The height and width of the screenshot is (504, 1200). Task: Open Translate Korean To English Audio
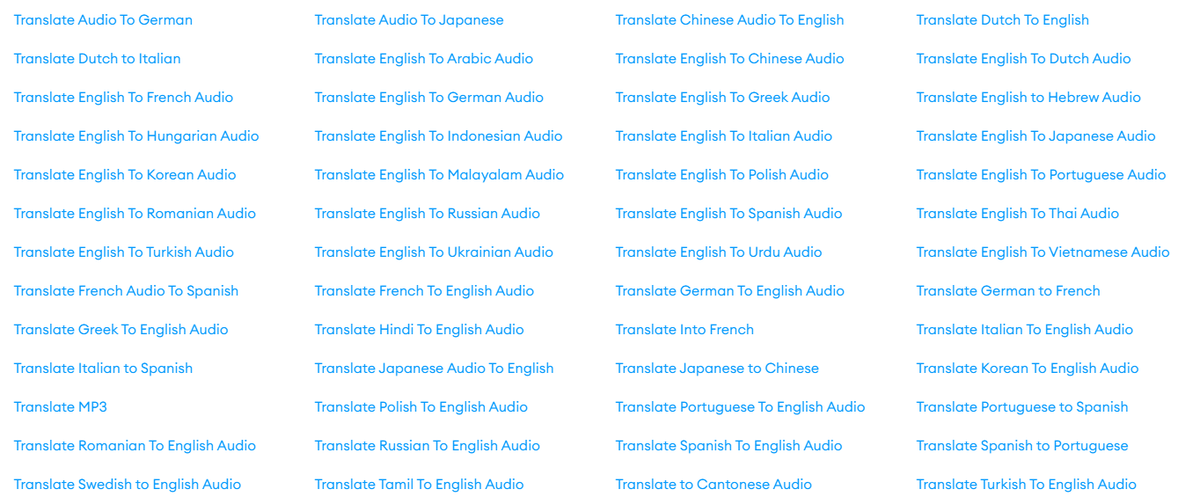[1028, 369]
